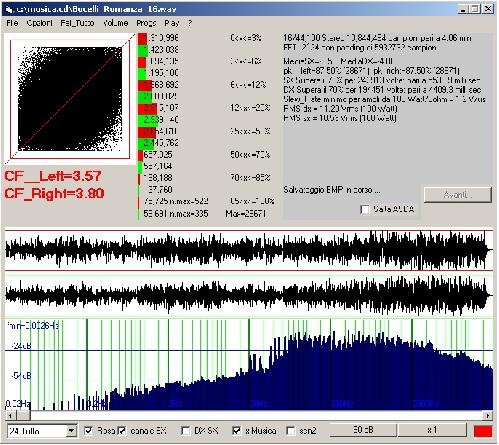This screenshot has height=445, width=499.
Task: Enable the sen2 checkbox
Action: click(291, 431)
